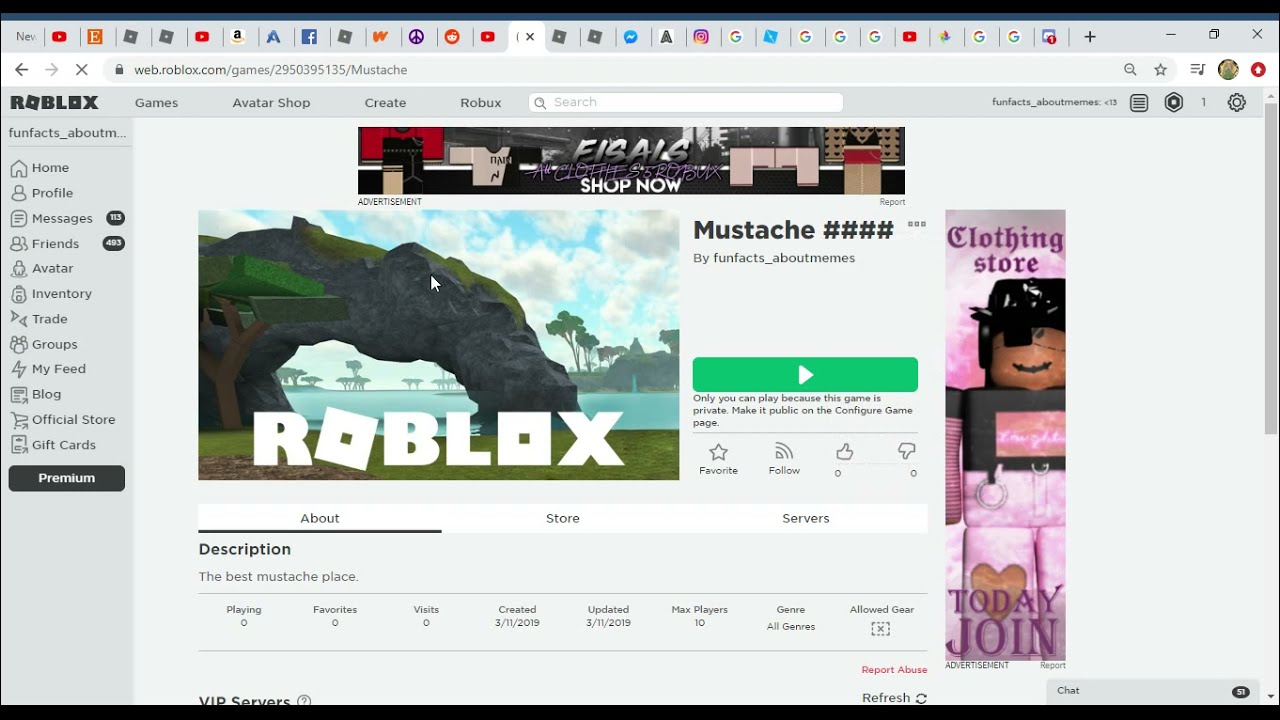Click the page vertical scrollbar
Screen dimensions: 1280x720
(x=1271, y=270)
